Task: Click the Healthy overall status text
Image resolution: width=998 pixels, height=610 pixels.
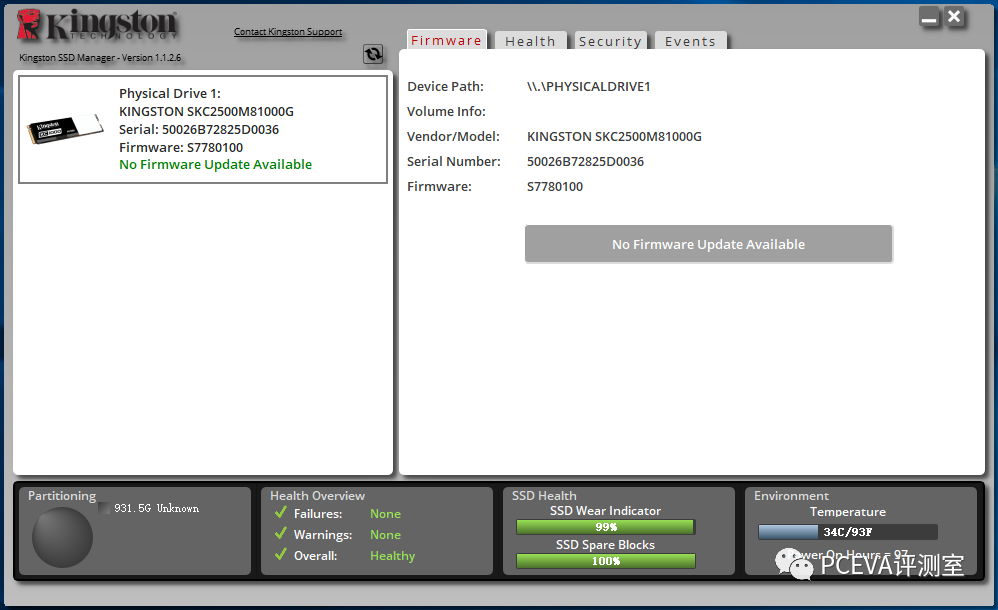Action: click(392, 556)
